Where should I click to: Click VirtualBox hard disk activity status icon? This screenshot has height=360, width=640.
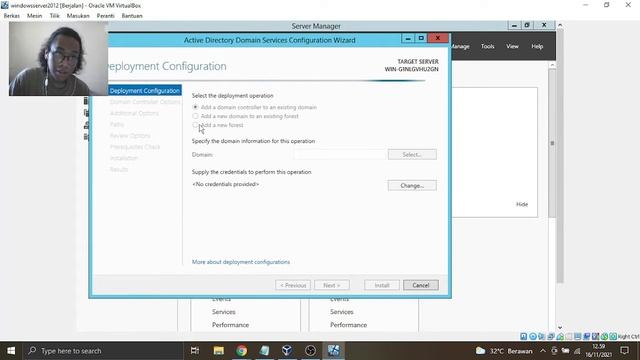point(524,336)
